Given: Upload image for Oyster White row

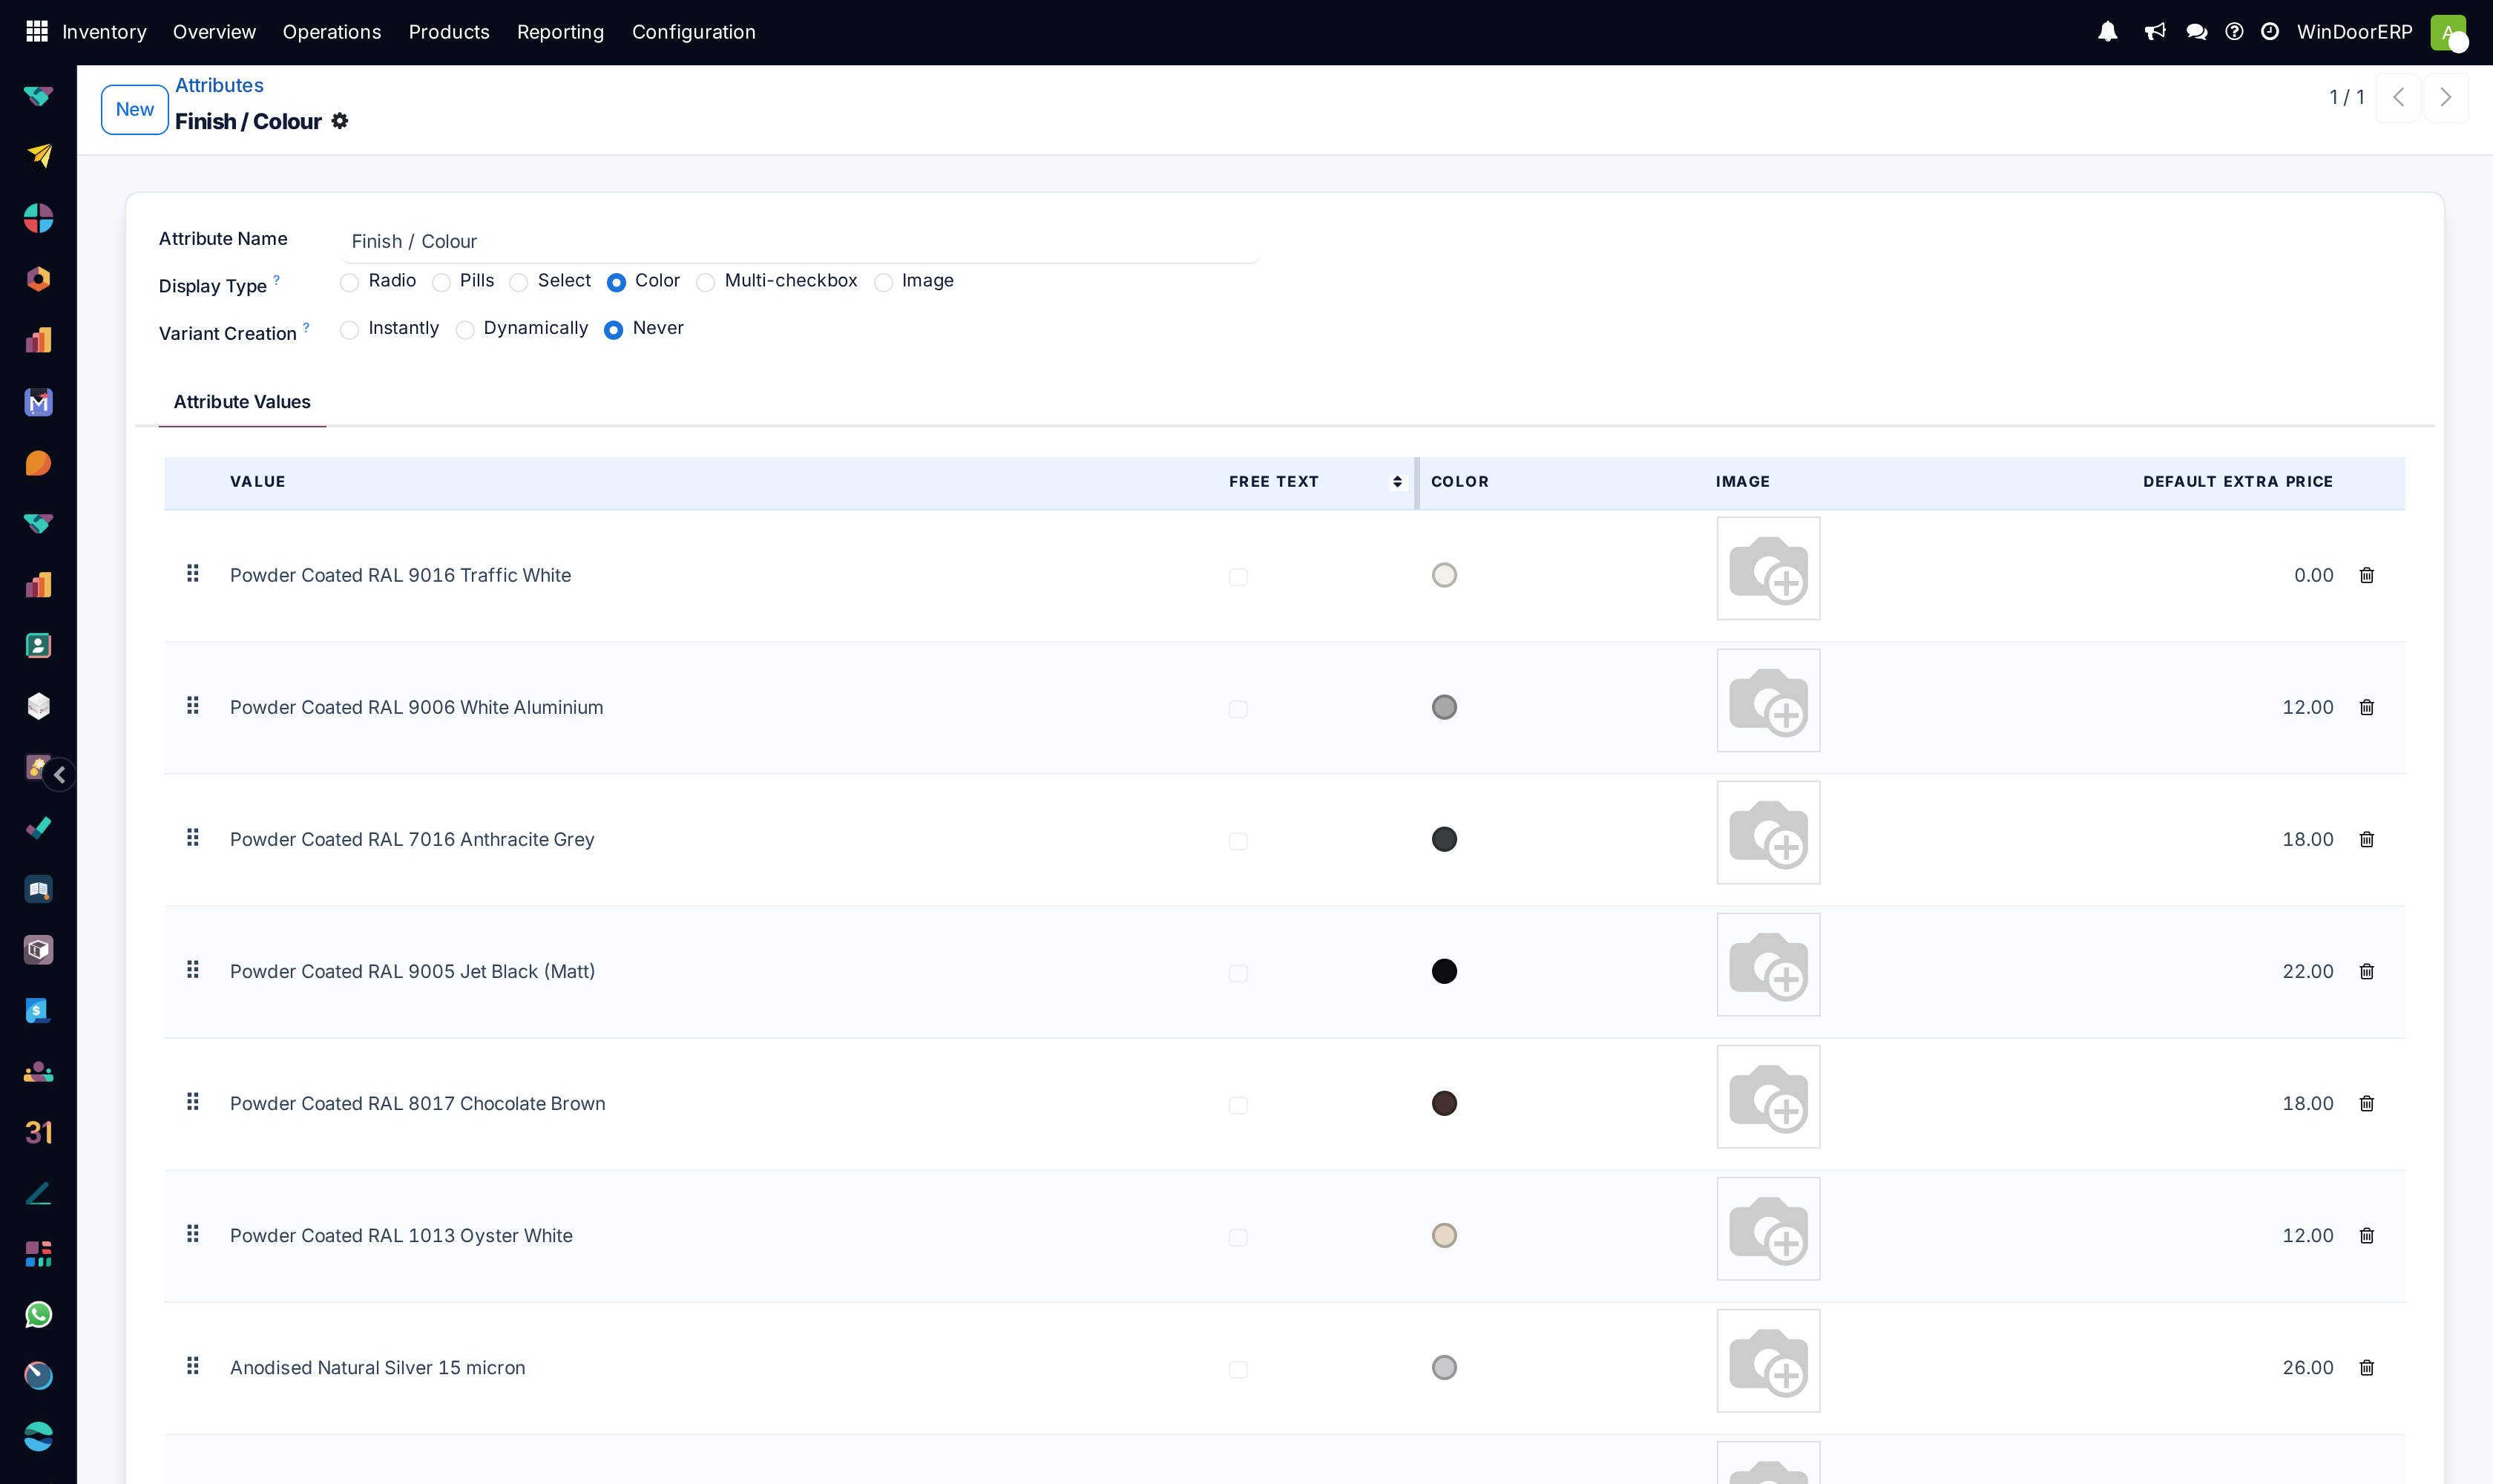Looking at the screenshot, I should (1768, 1228).
